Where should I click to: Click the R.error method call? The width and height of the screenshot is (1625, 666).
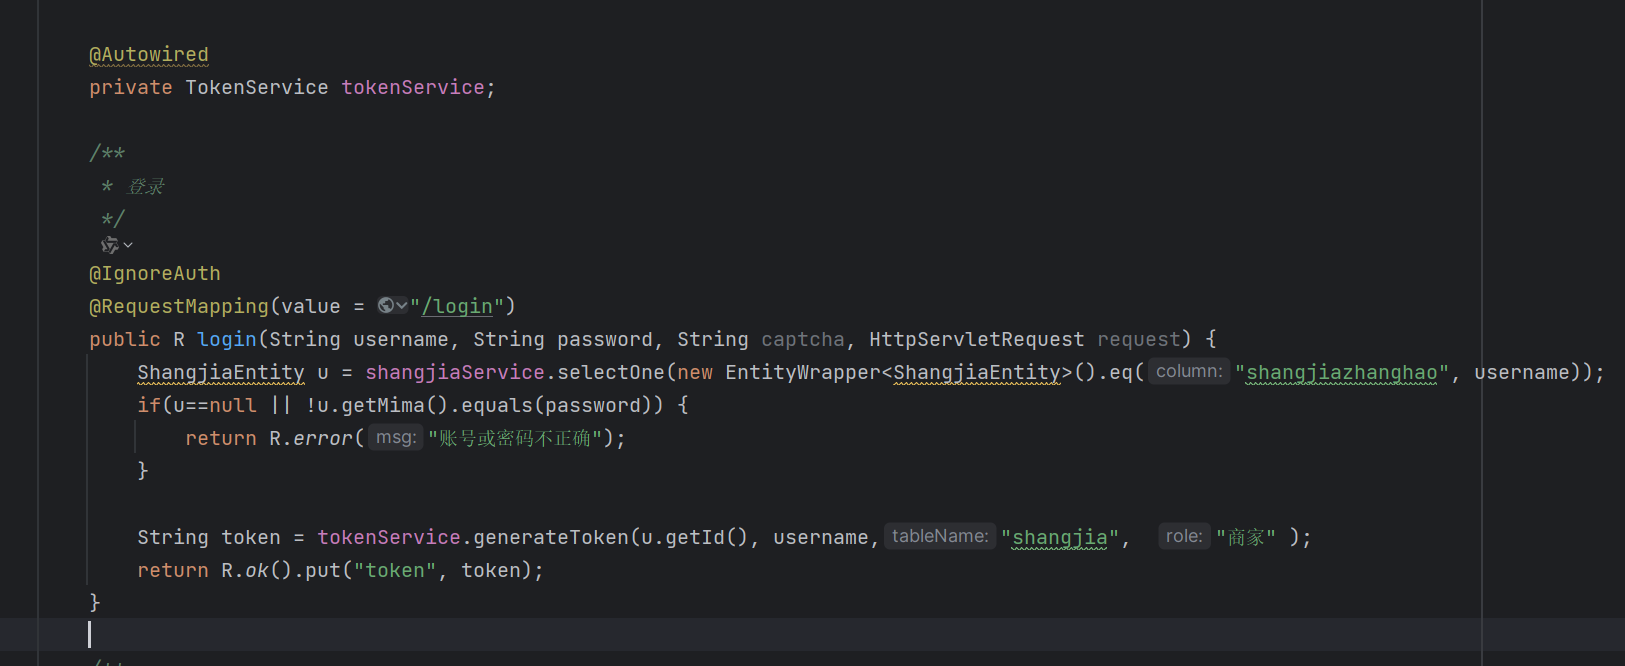point(311,438)
